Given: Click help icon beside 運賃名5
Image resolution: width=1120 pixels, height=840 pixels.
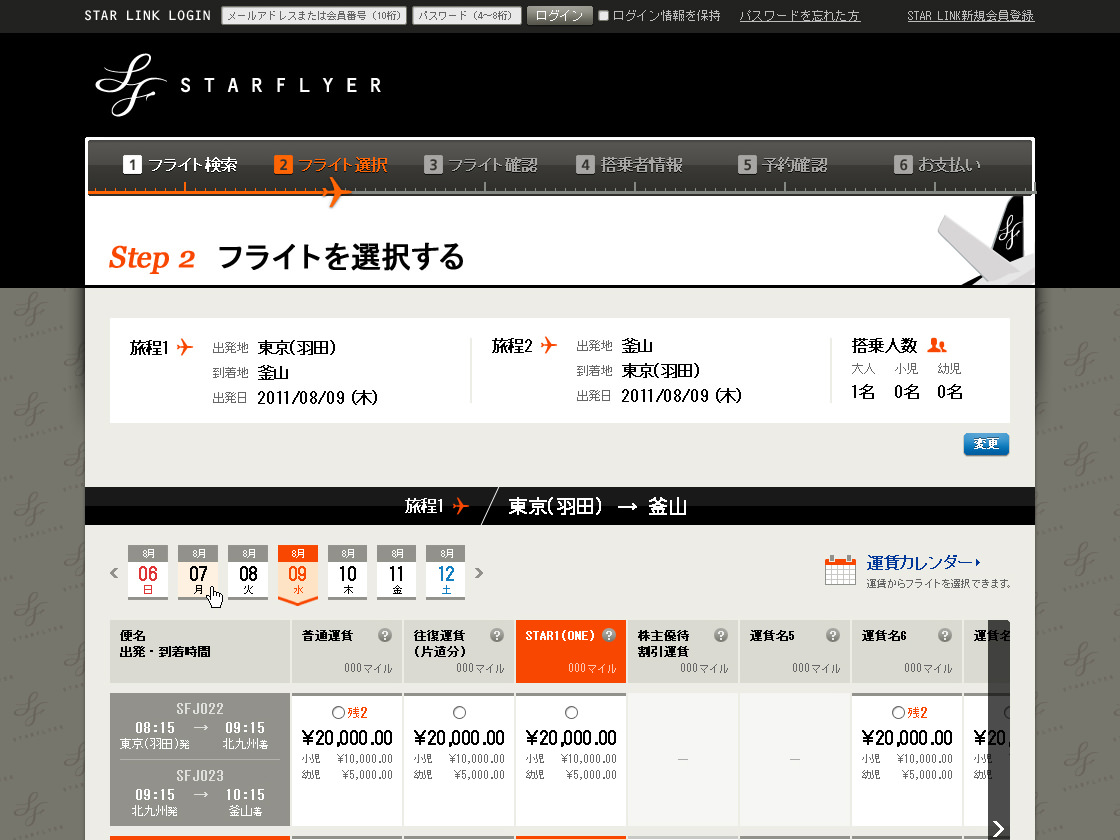Looking at the screenshot, I should 833,636.
